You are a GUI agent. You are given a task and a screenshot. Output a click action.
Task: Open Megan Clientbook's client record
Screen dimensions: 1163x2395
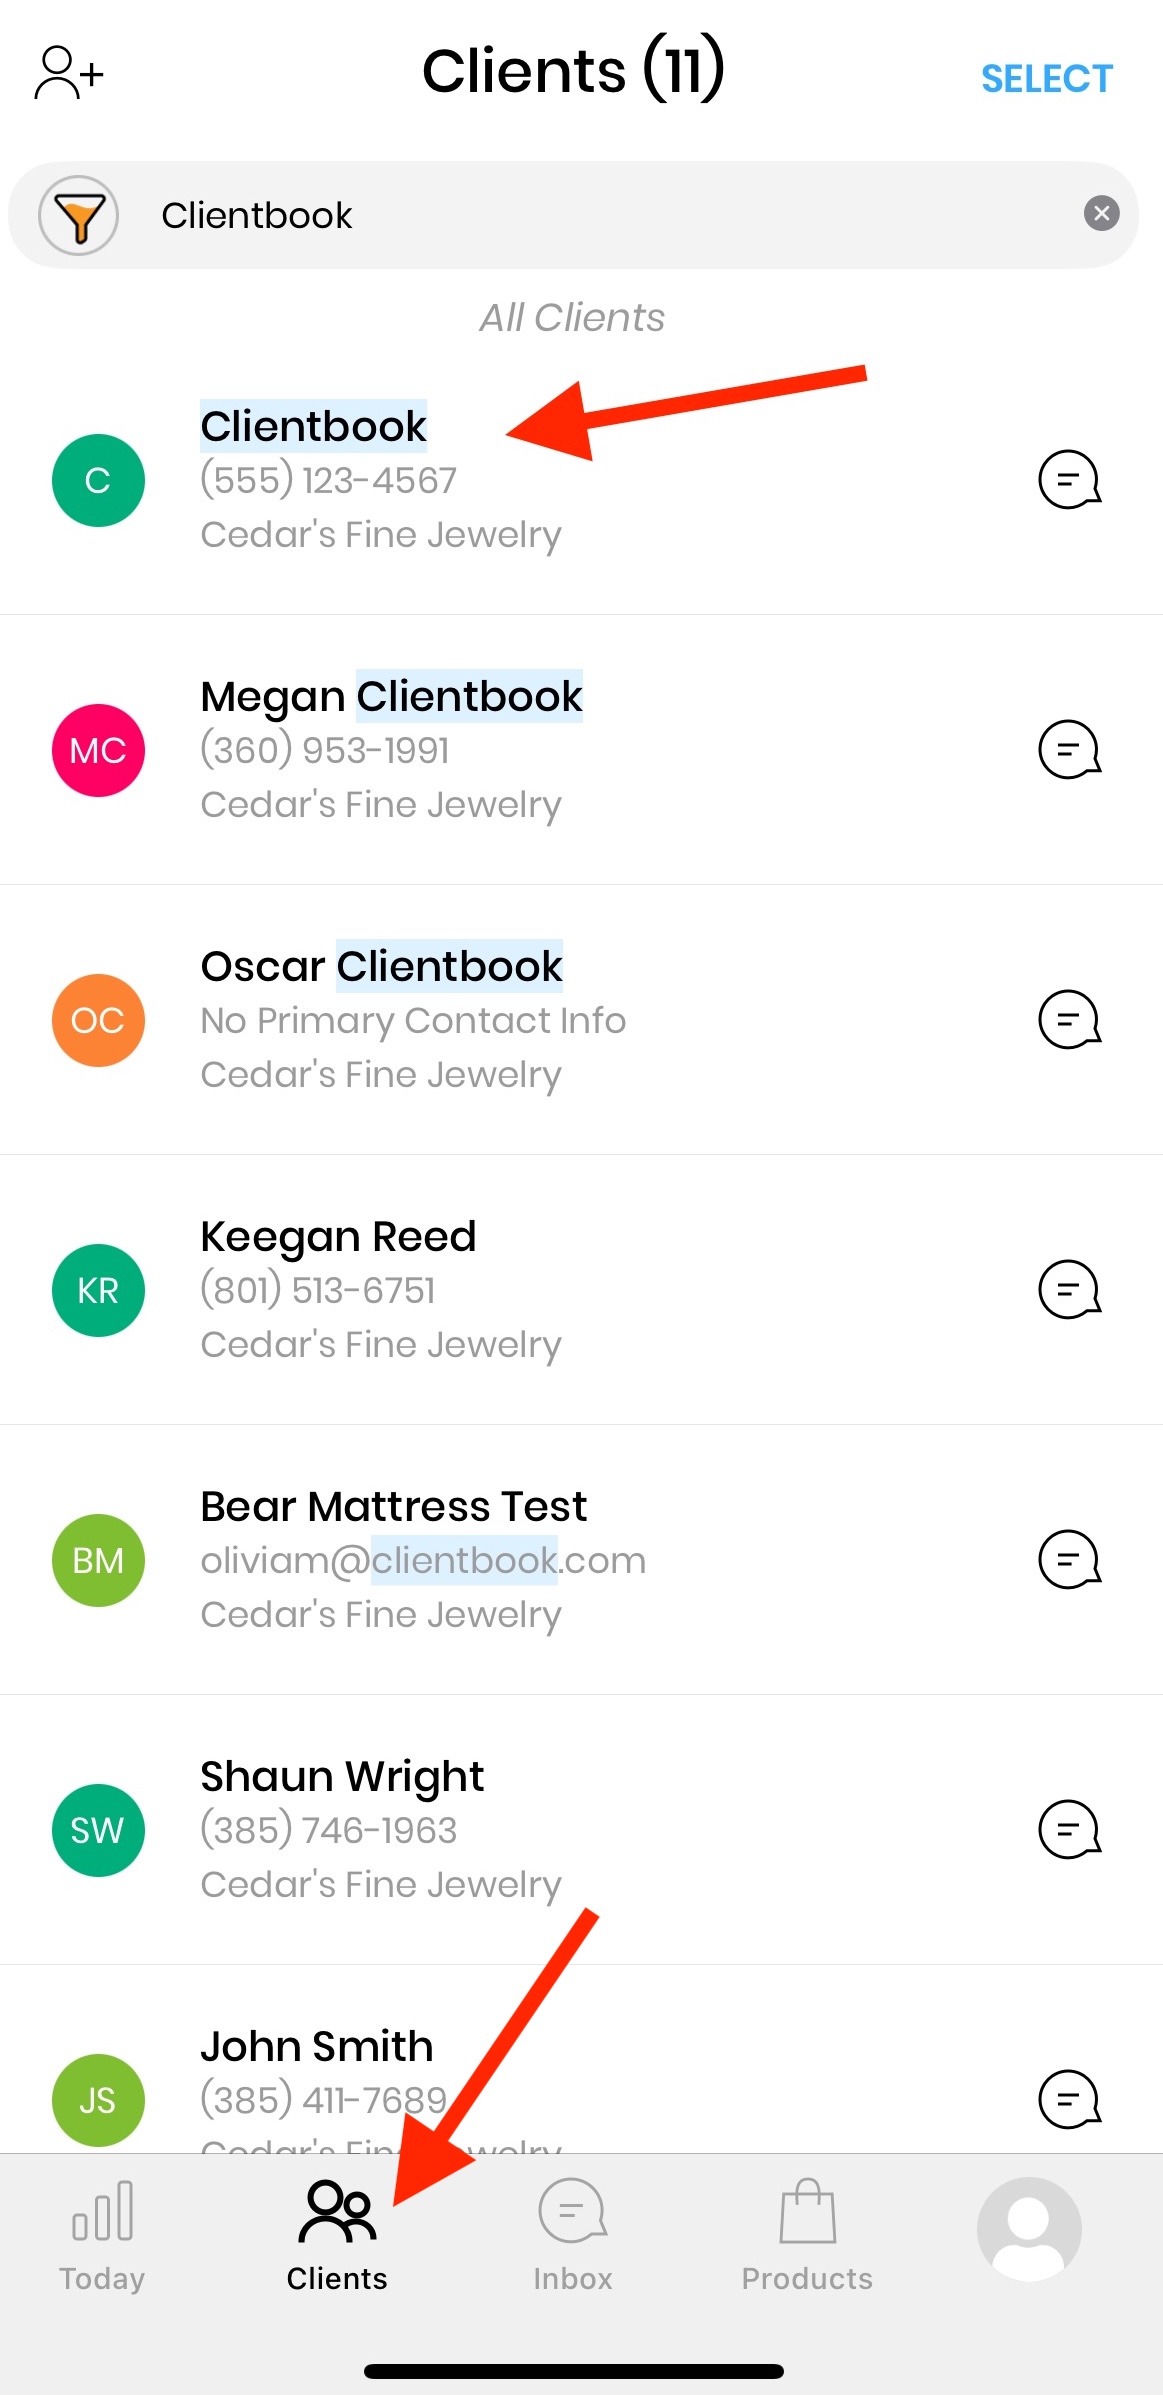390,698
